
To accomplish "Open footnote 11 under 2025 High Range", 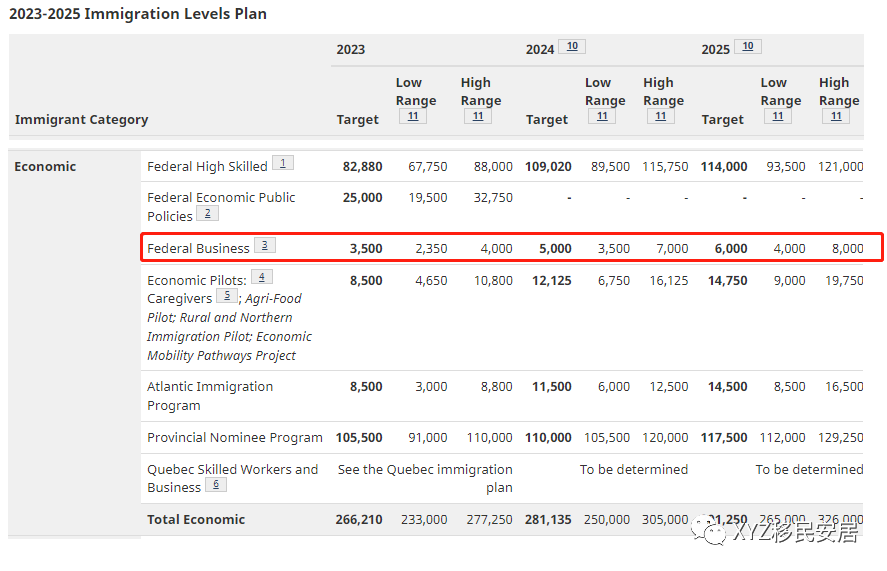I will (x=836, y=116).
